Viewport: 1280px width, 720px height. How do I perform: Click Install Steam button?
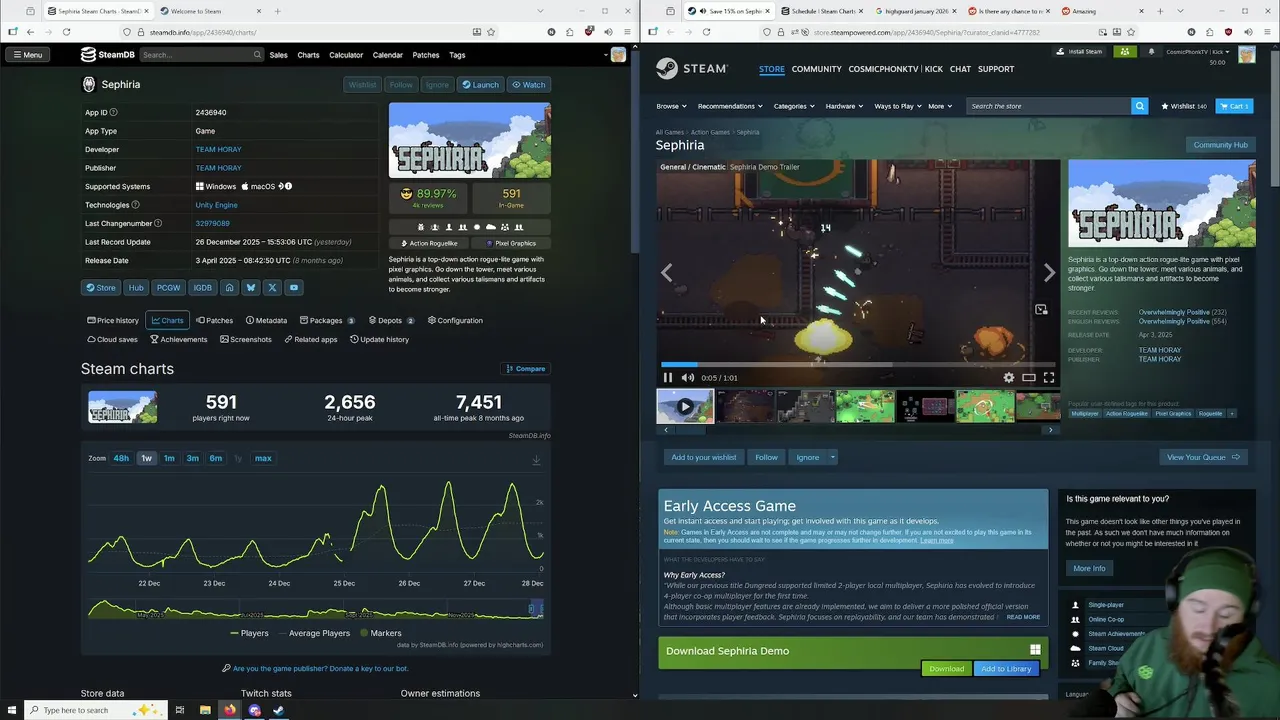click(x=1080, y=52)
